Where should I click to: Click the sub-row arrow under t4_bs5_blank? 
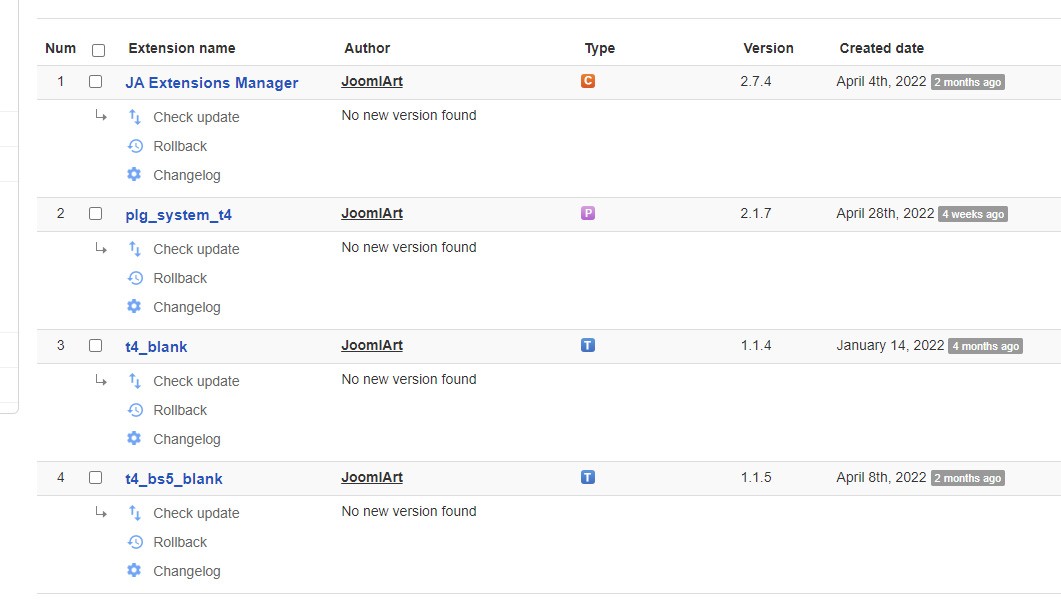(101, 512)
